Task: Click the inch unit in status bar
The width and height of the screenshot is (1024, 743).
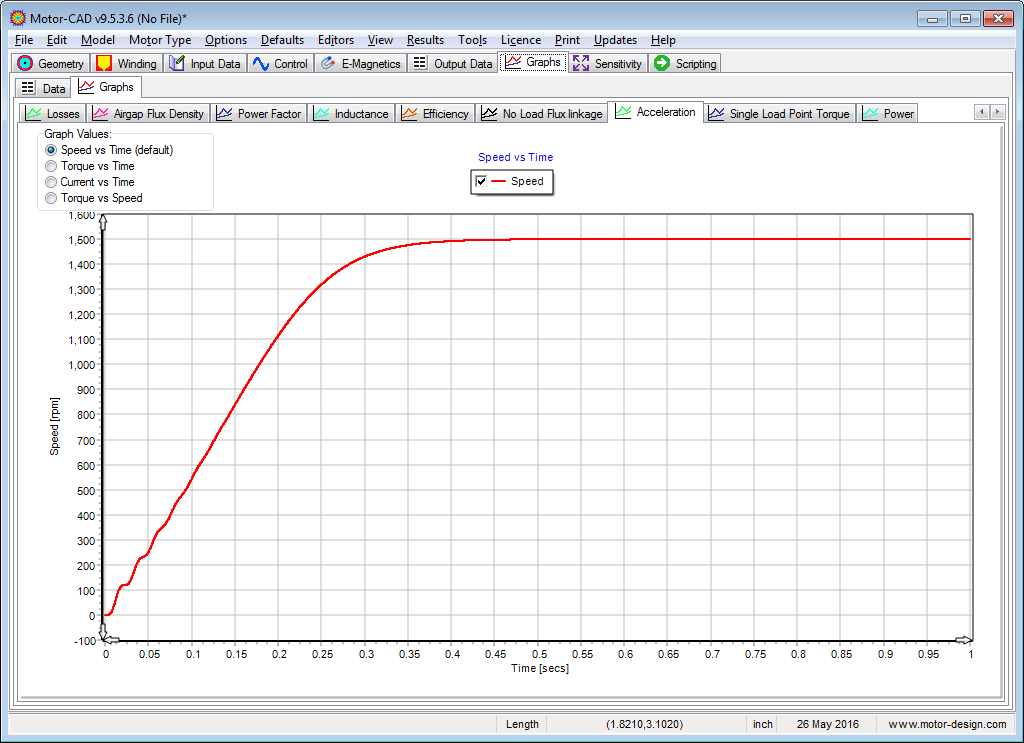Action: coord(762,724)
